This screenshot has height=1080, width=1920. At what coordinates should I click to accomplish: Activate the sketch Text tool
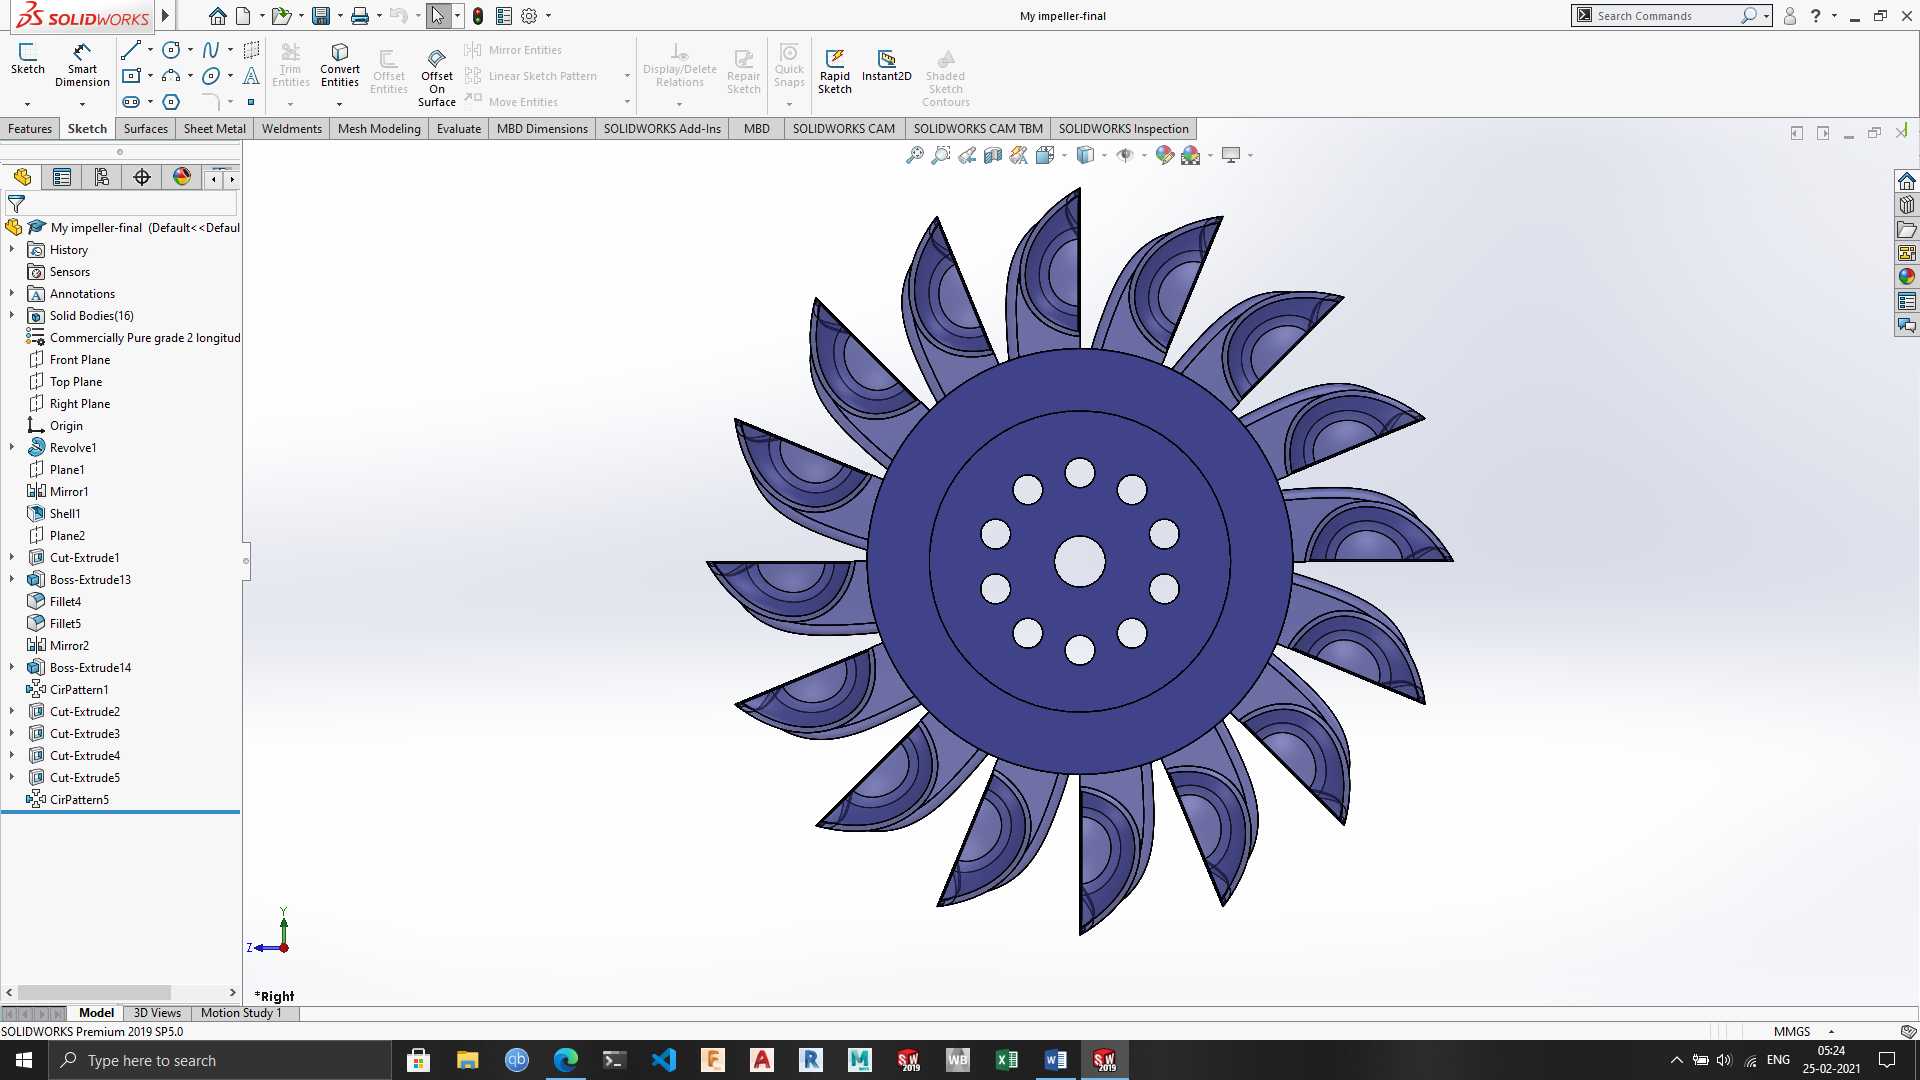coord(251,76)
